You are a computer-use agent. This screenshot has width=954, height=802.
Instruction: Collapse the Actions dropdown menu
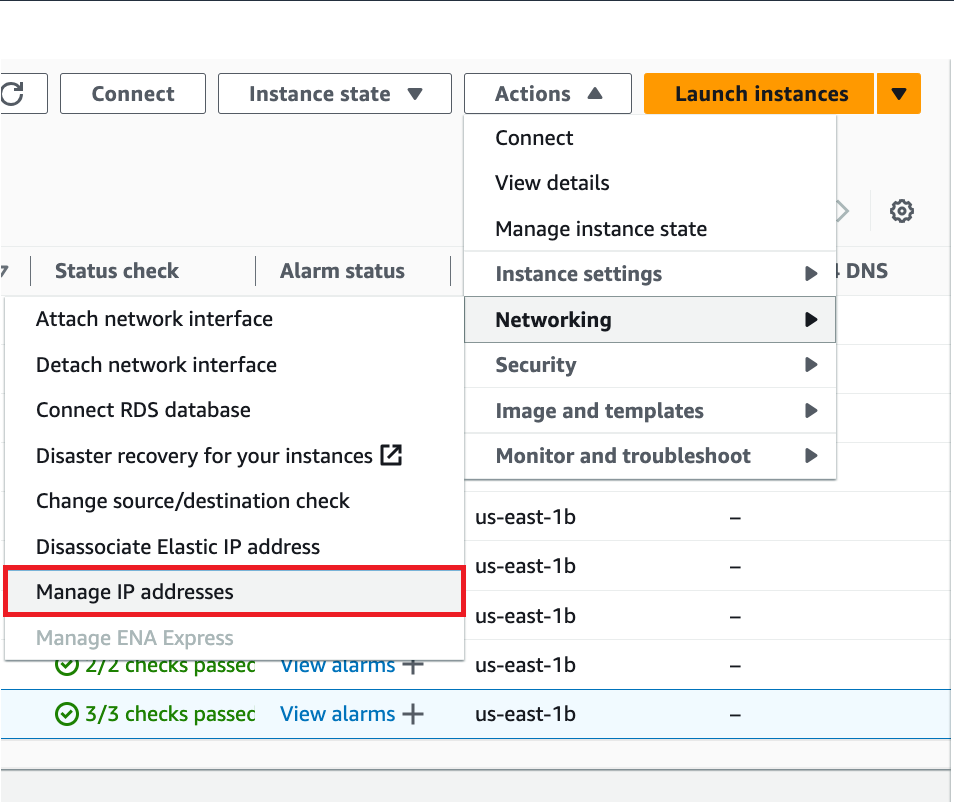click(x=548, y=94)
